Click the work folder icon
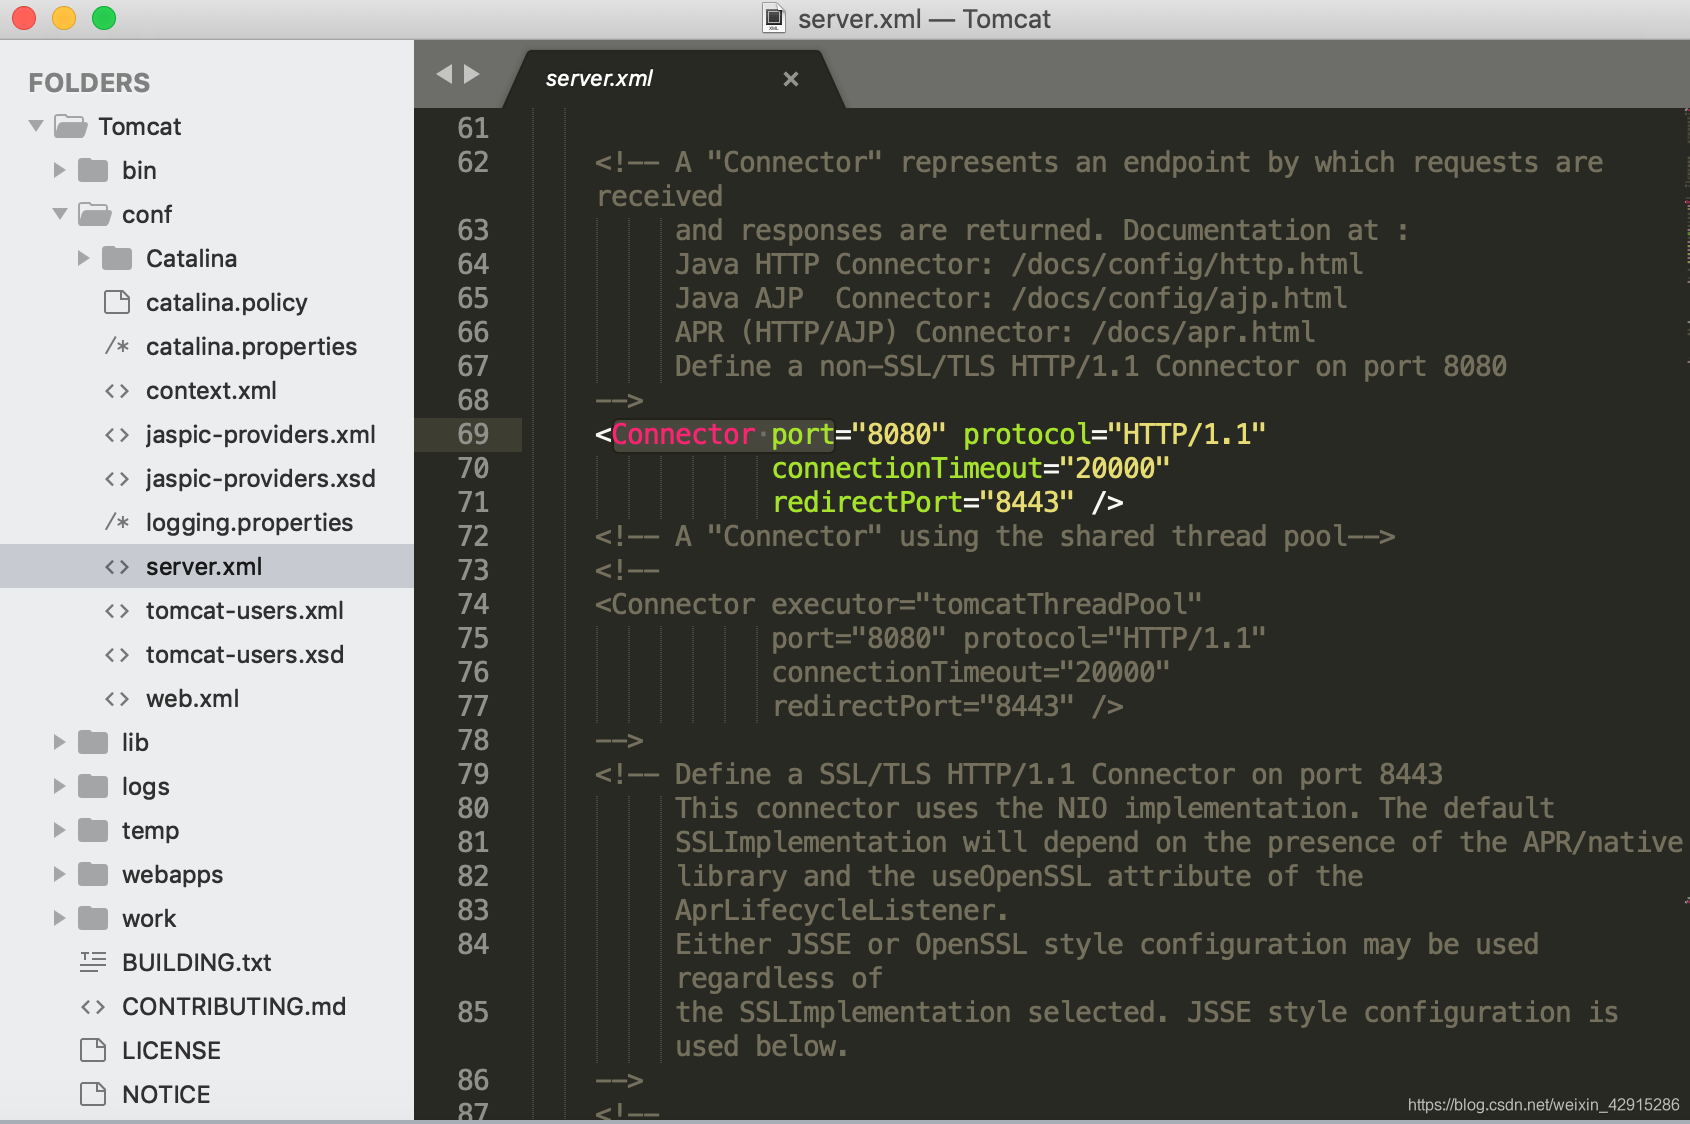This screenshot has height=1124, width=1690. 93,918
